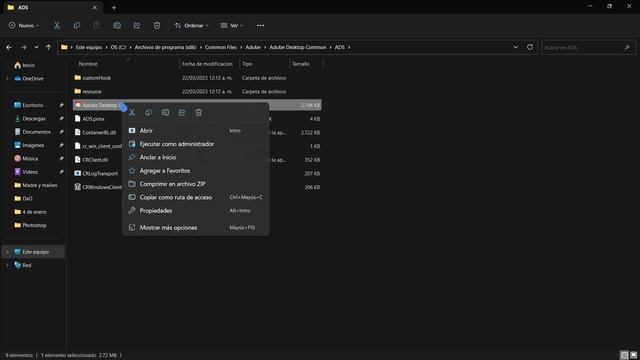
Task: Choose Ejecutar como administrador
Action: 196,144
